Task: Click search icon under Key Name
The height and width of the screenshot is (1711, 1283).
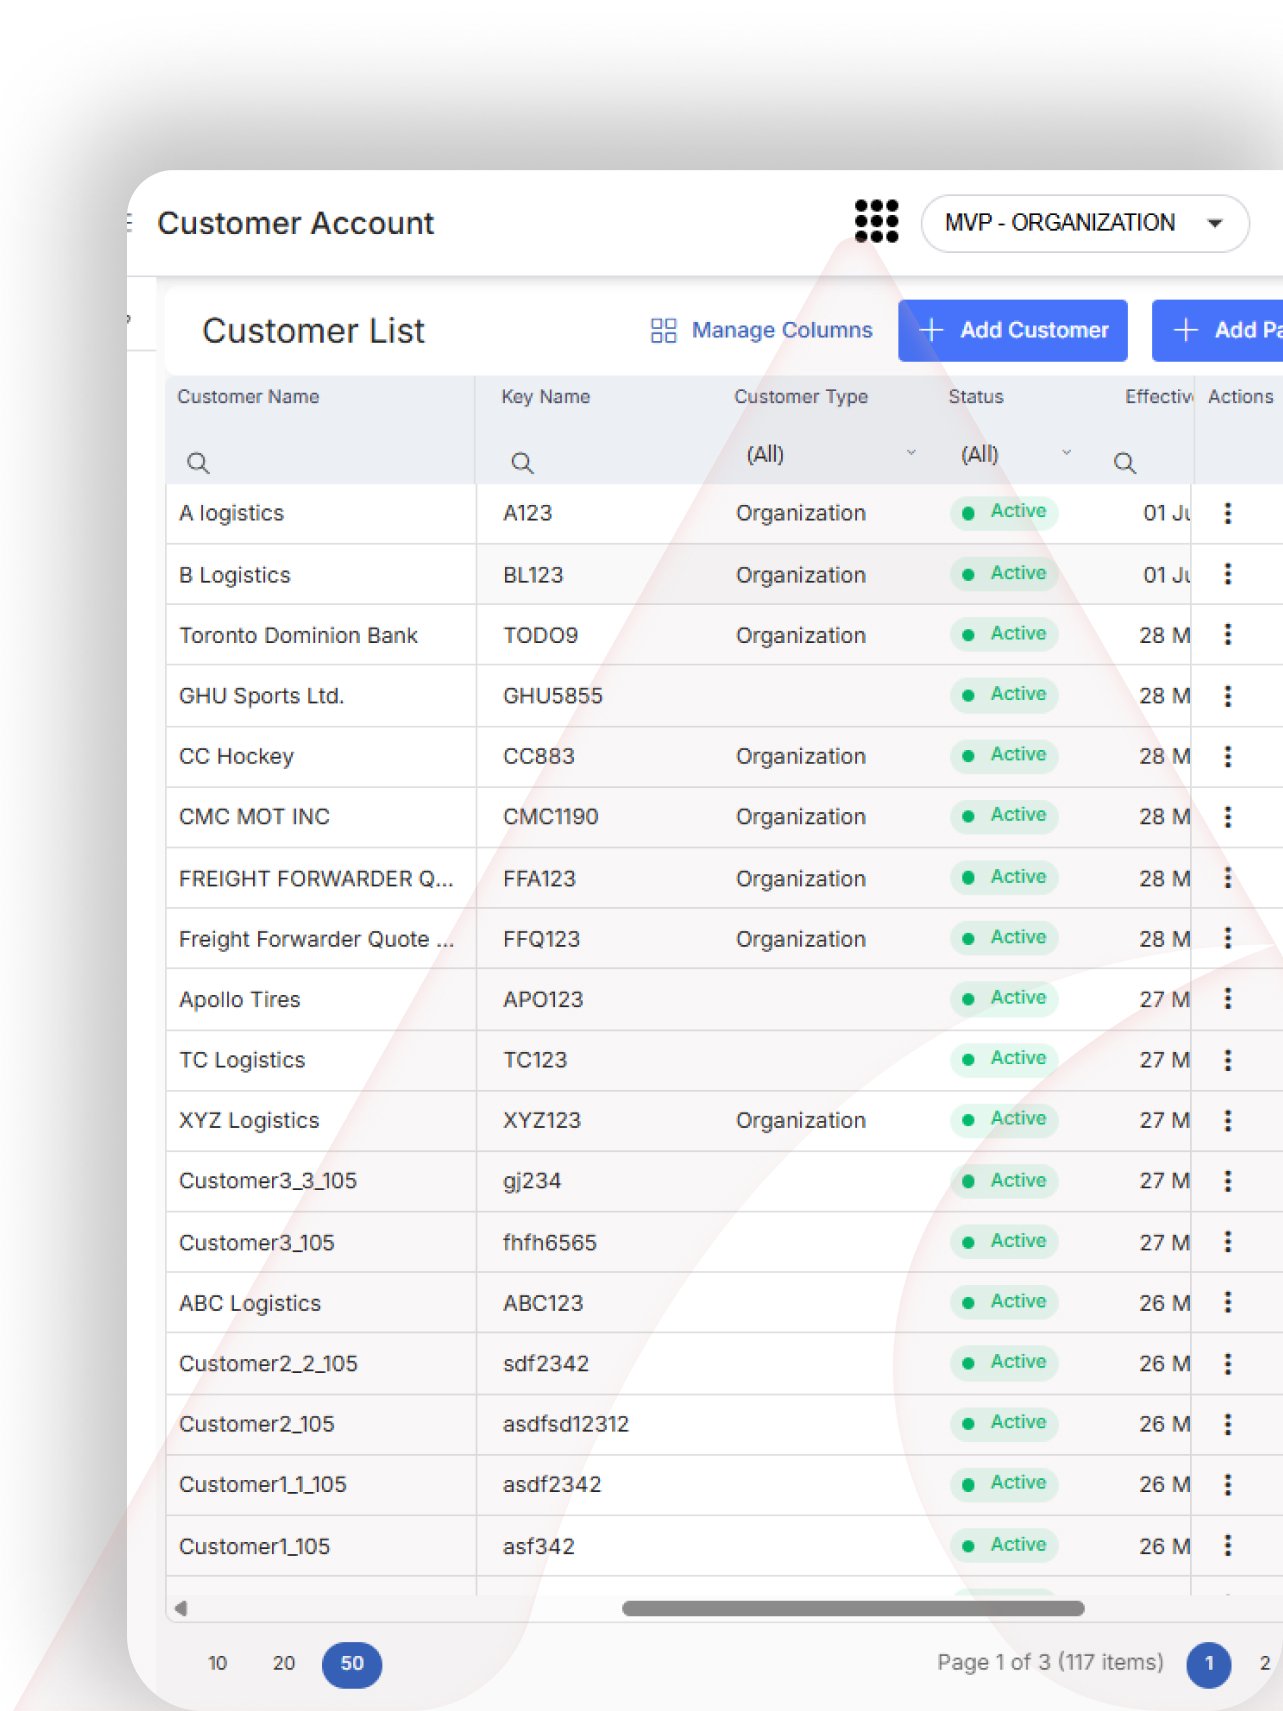Action: click(522, 463)
